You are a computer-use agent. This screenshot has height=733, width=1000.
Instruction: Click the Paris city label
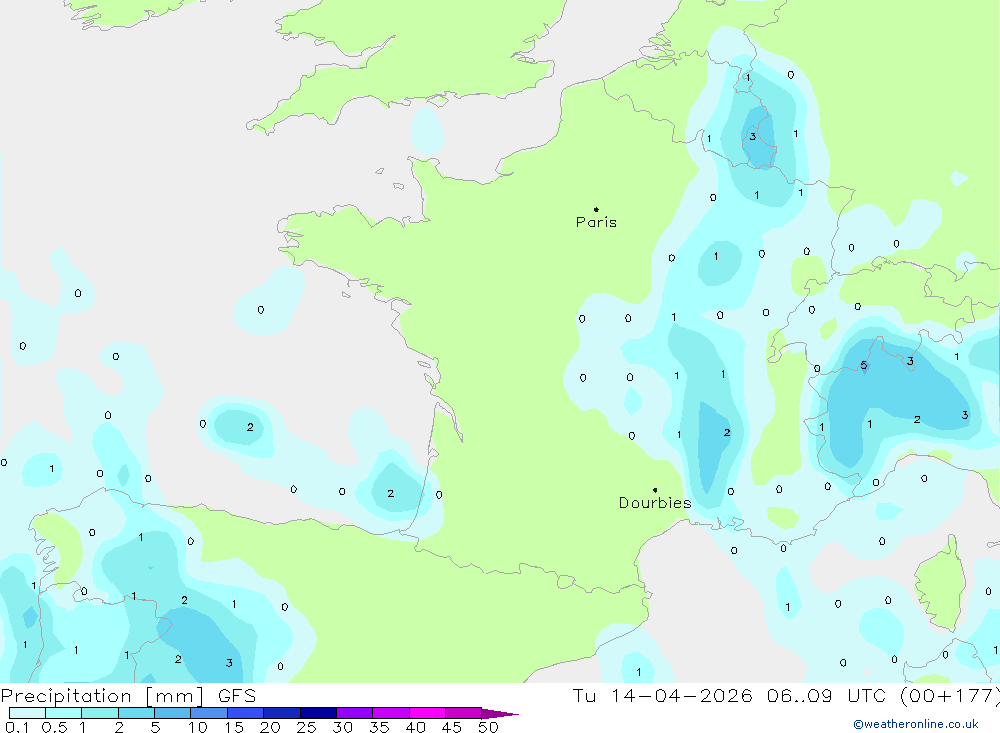click(596, 222)
